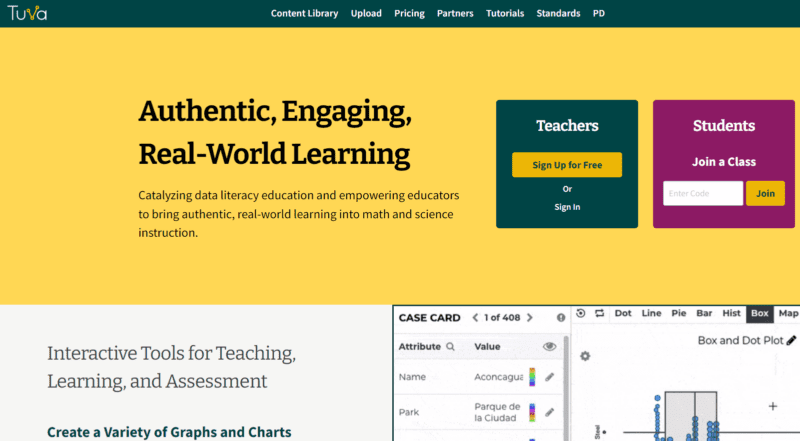Screen dimensions: 800x441
Task: Switch to the Pie chart tab
Action: (x=678, y=313)
